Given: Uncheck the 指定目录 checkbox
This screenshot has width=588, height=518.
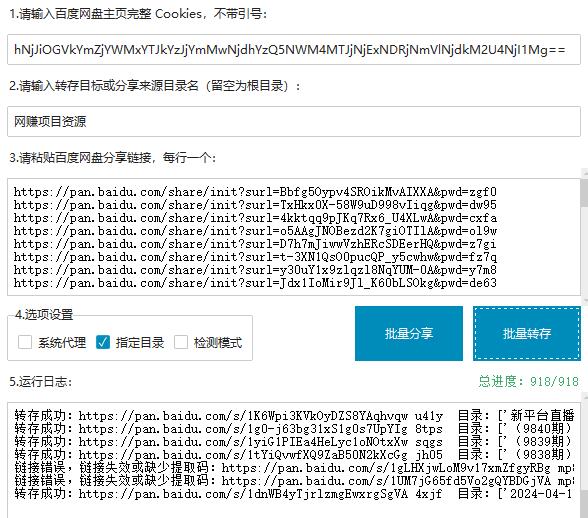Looking at the screenshot, I should pyautogui.click(x=103, y=342).
